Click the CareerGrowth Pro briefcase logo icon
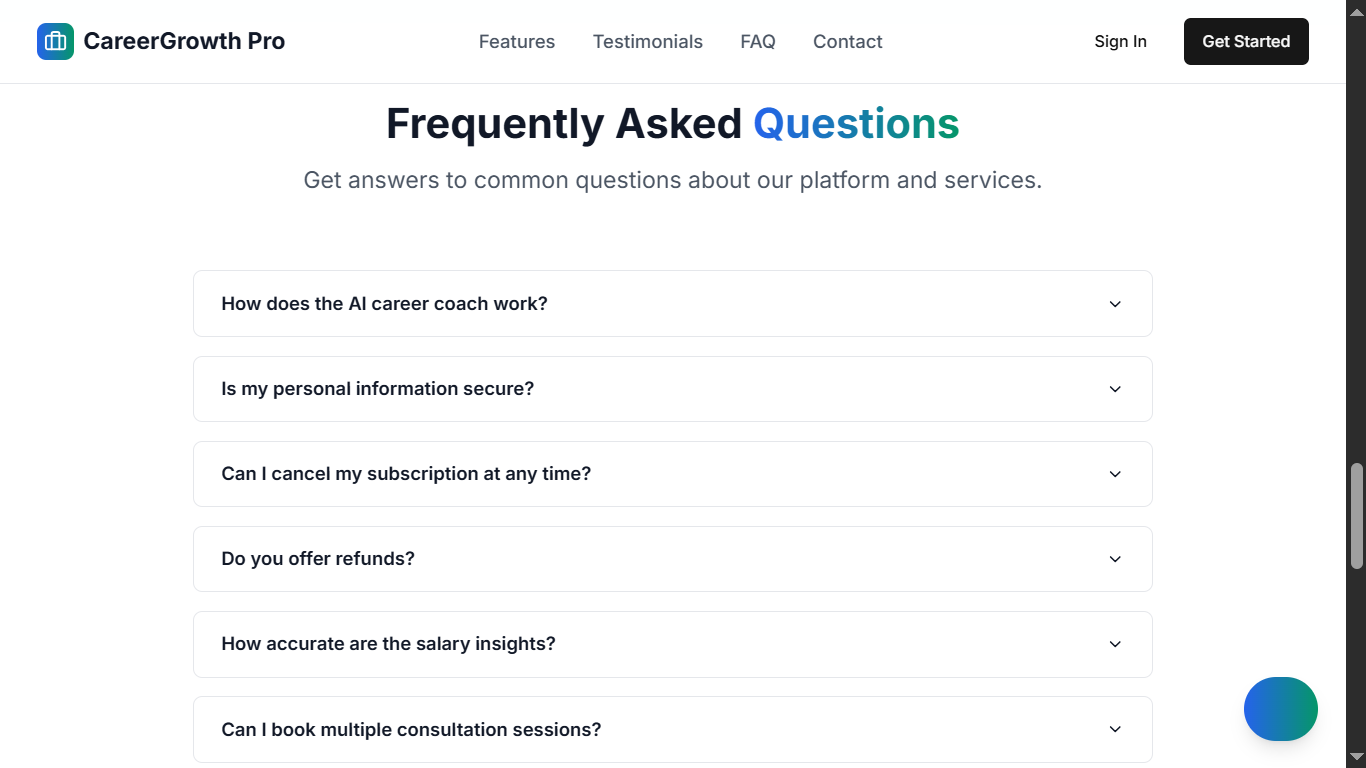Image resolution: width=1366 pixels, height=768 pixels. (55, 41)
